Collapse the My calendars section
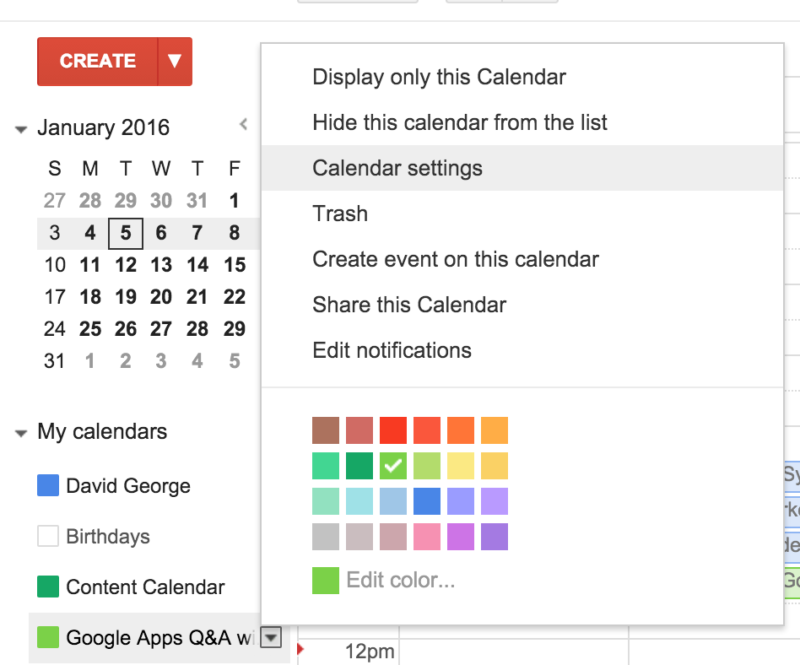The width and height of the screenshot is (800, 665). click(20, 432)
